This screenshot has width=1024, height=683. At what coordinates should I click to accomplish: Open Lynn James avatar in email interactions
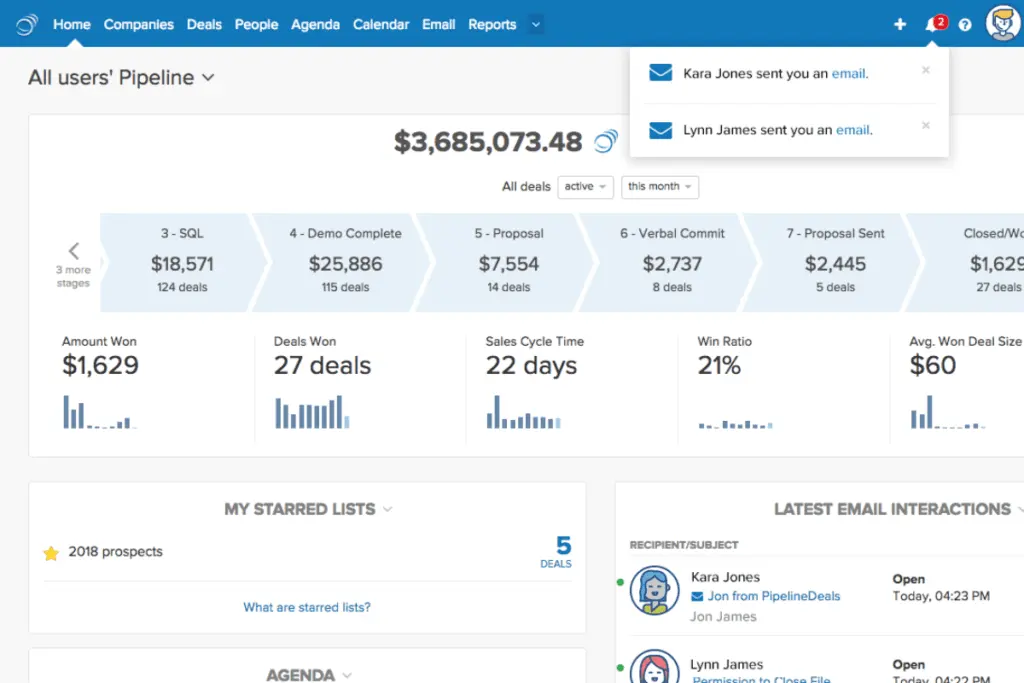pos(654,666)
